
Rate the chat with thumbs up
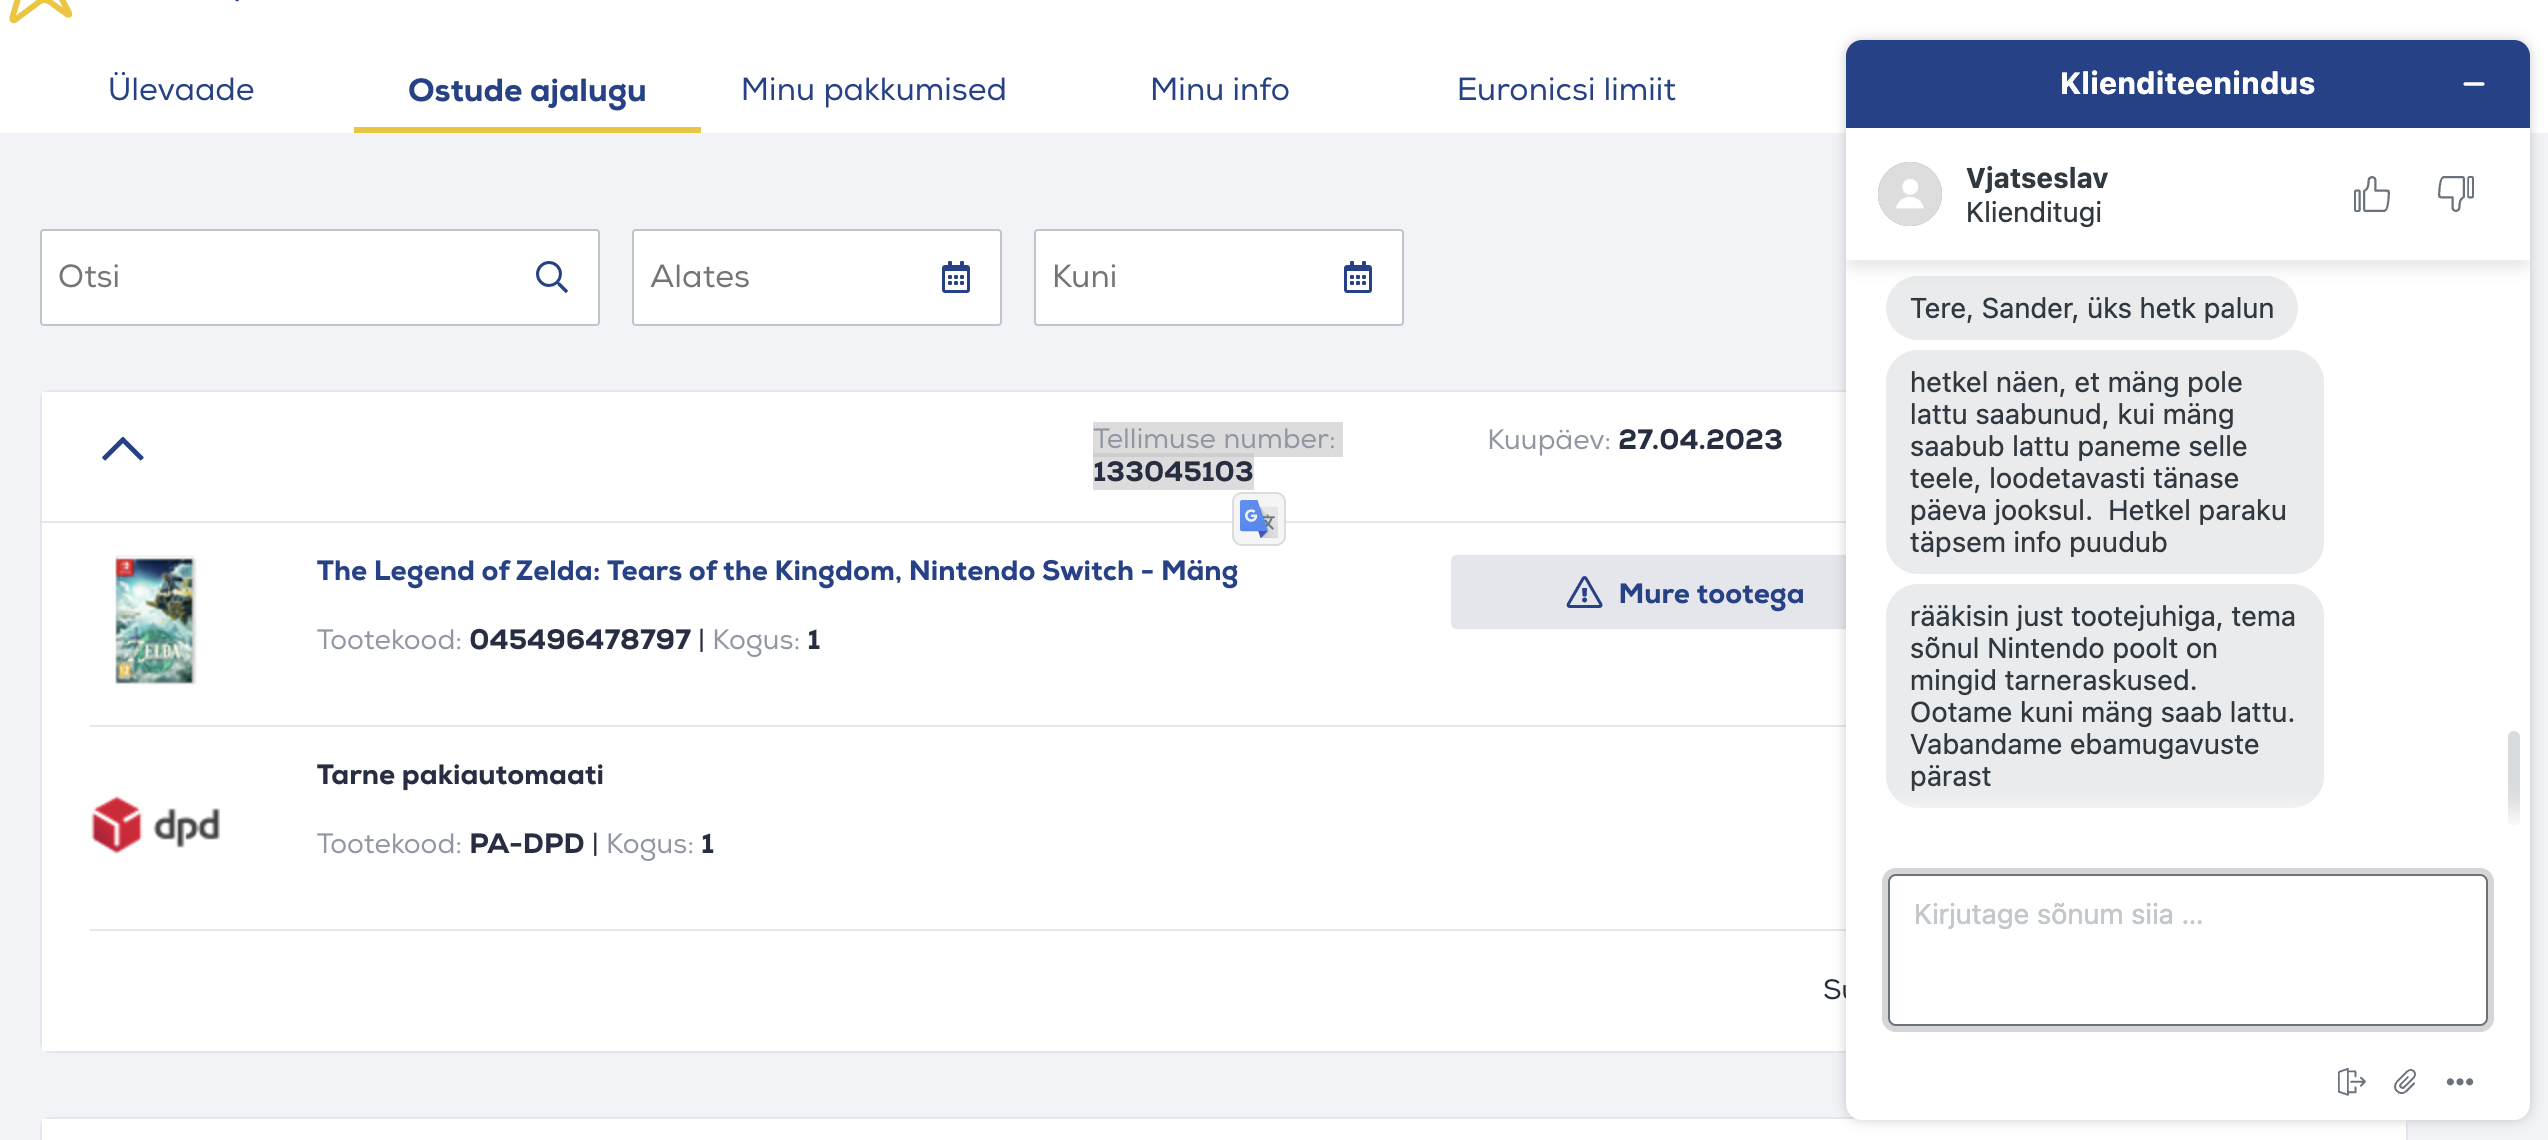(x=2372, y=194)
